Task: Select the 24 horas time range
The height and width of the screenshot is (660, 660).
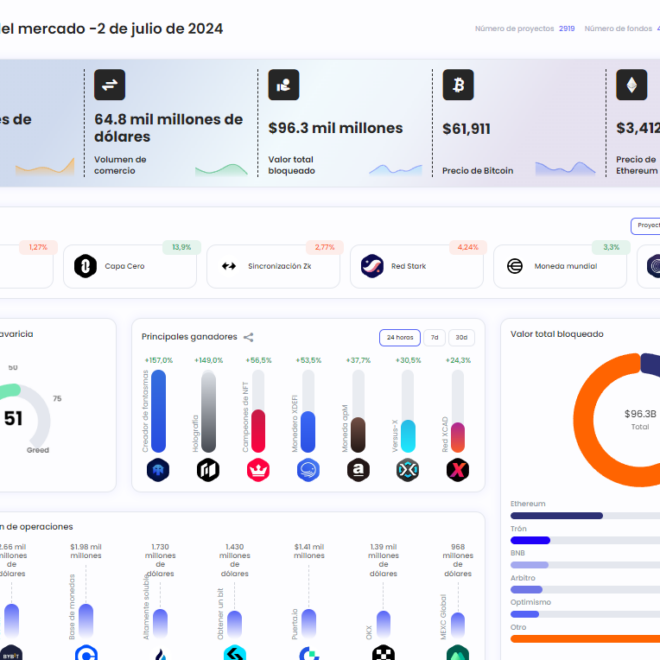Action: pyautogui.click(x=399, y=337)
